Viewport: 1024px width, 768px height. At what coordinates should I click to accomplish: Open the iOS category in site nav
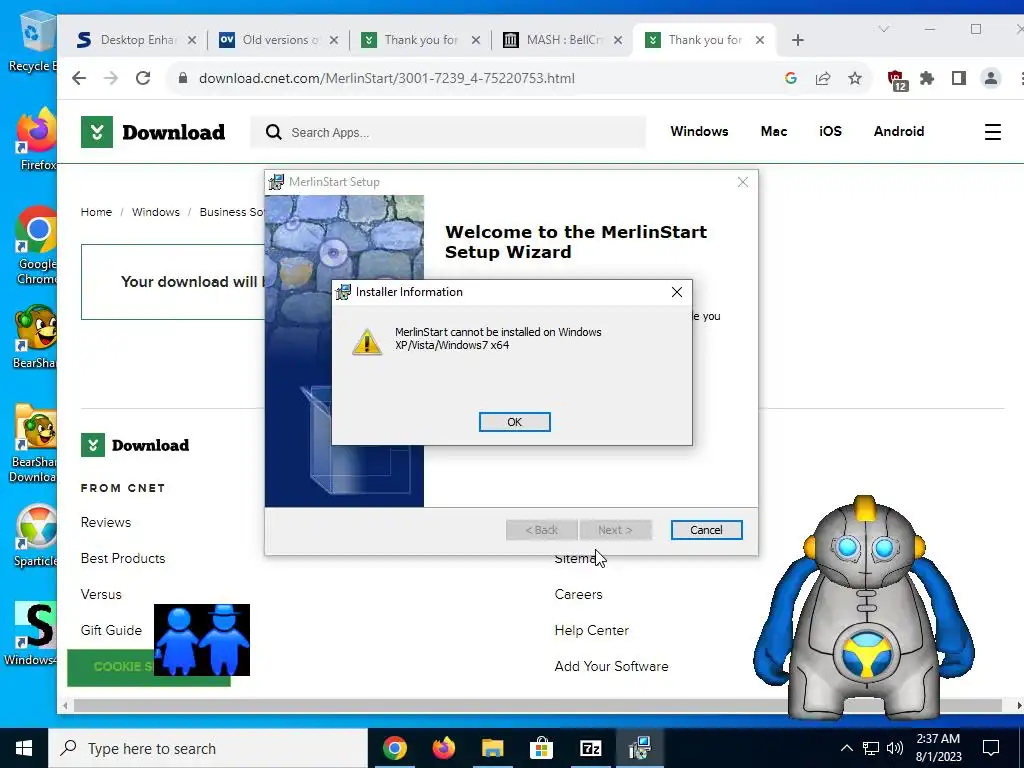830,131
